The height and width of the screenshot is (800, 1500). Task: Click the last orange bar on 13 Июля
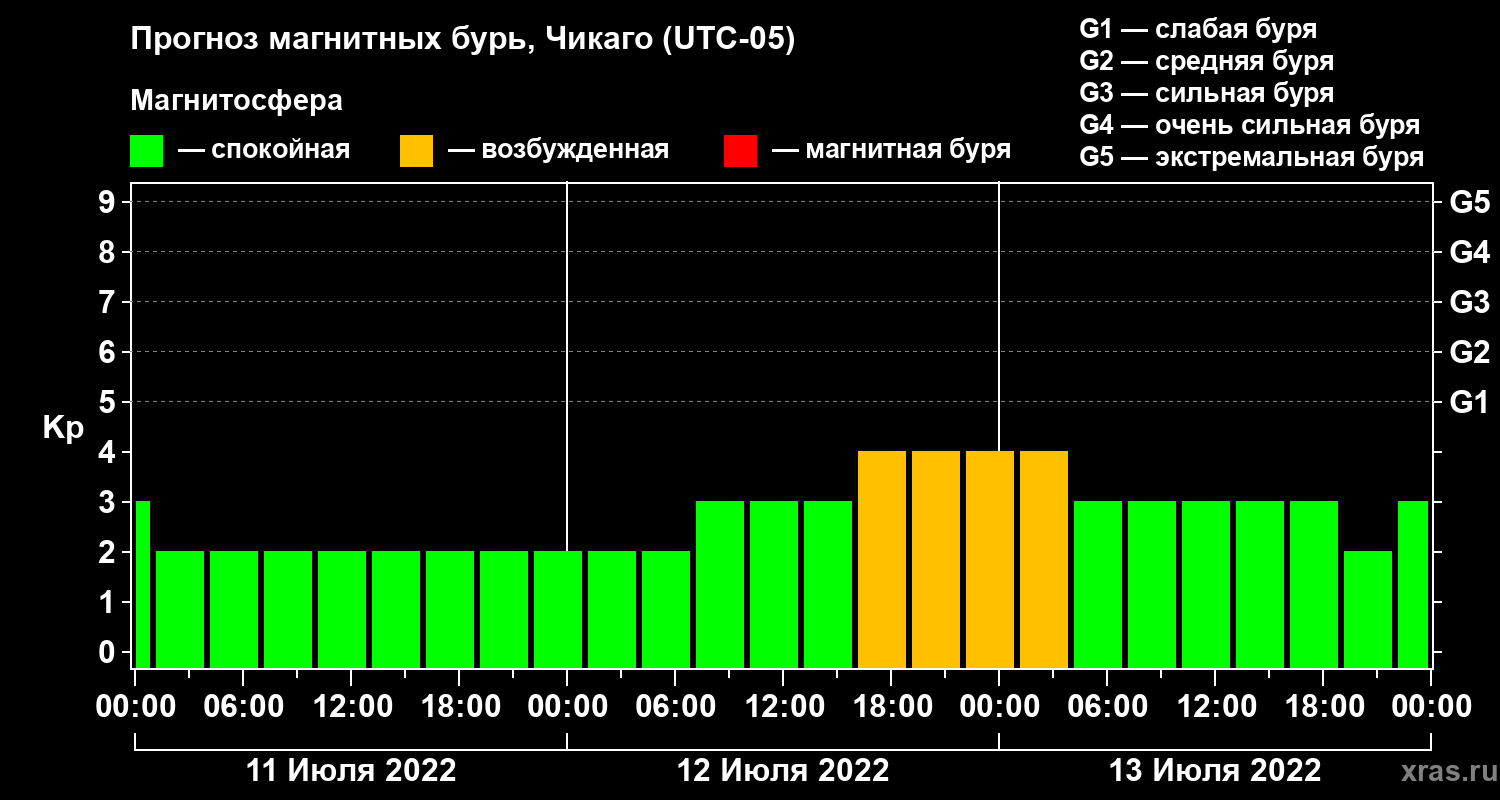(x=1044, y=559)
